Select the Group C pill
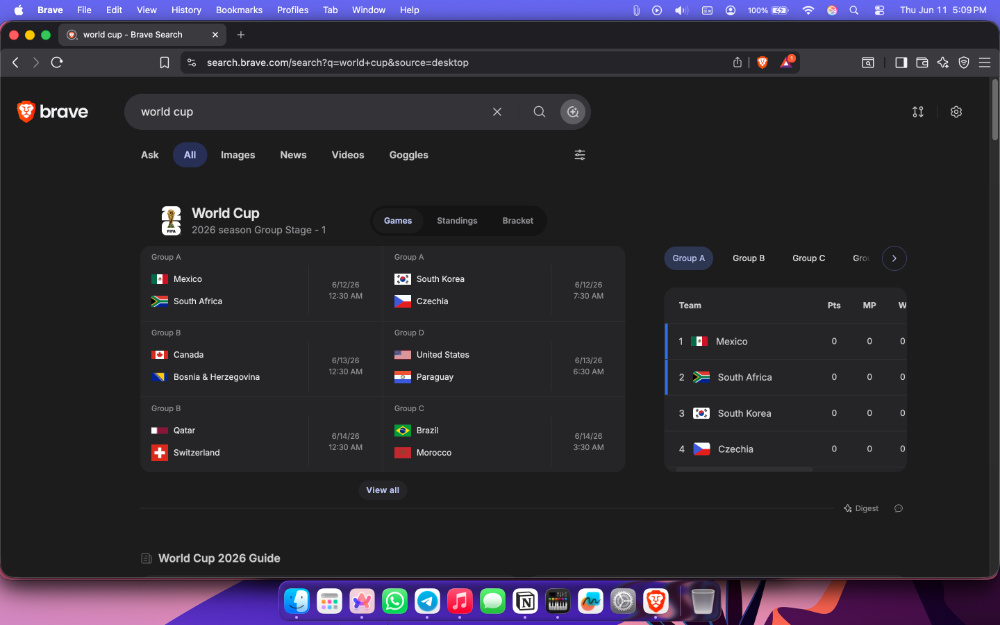 [x=809, y=258]
